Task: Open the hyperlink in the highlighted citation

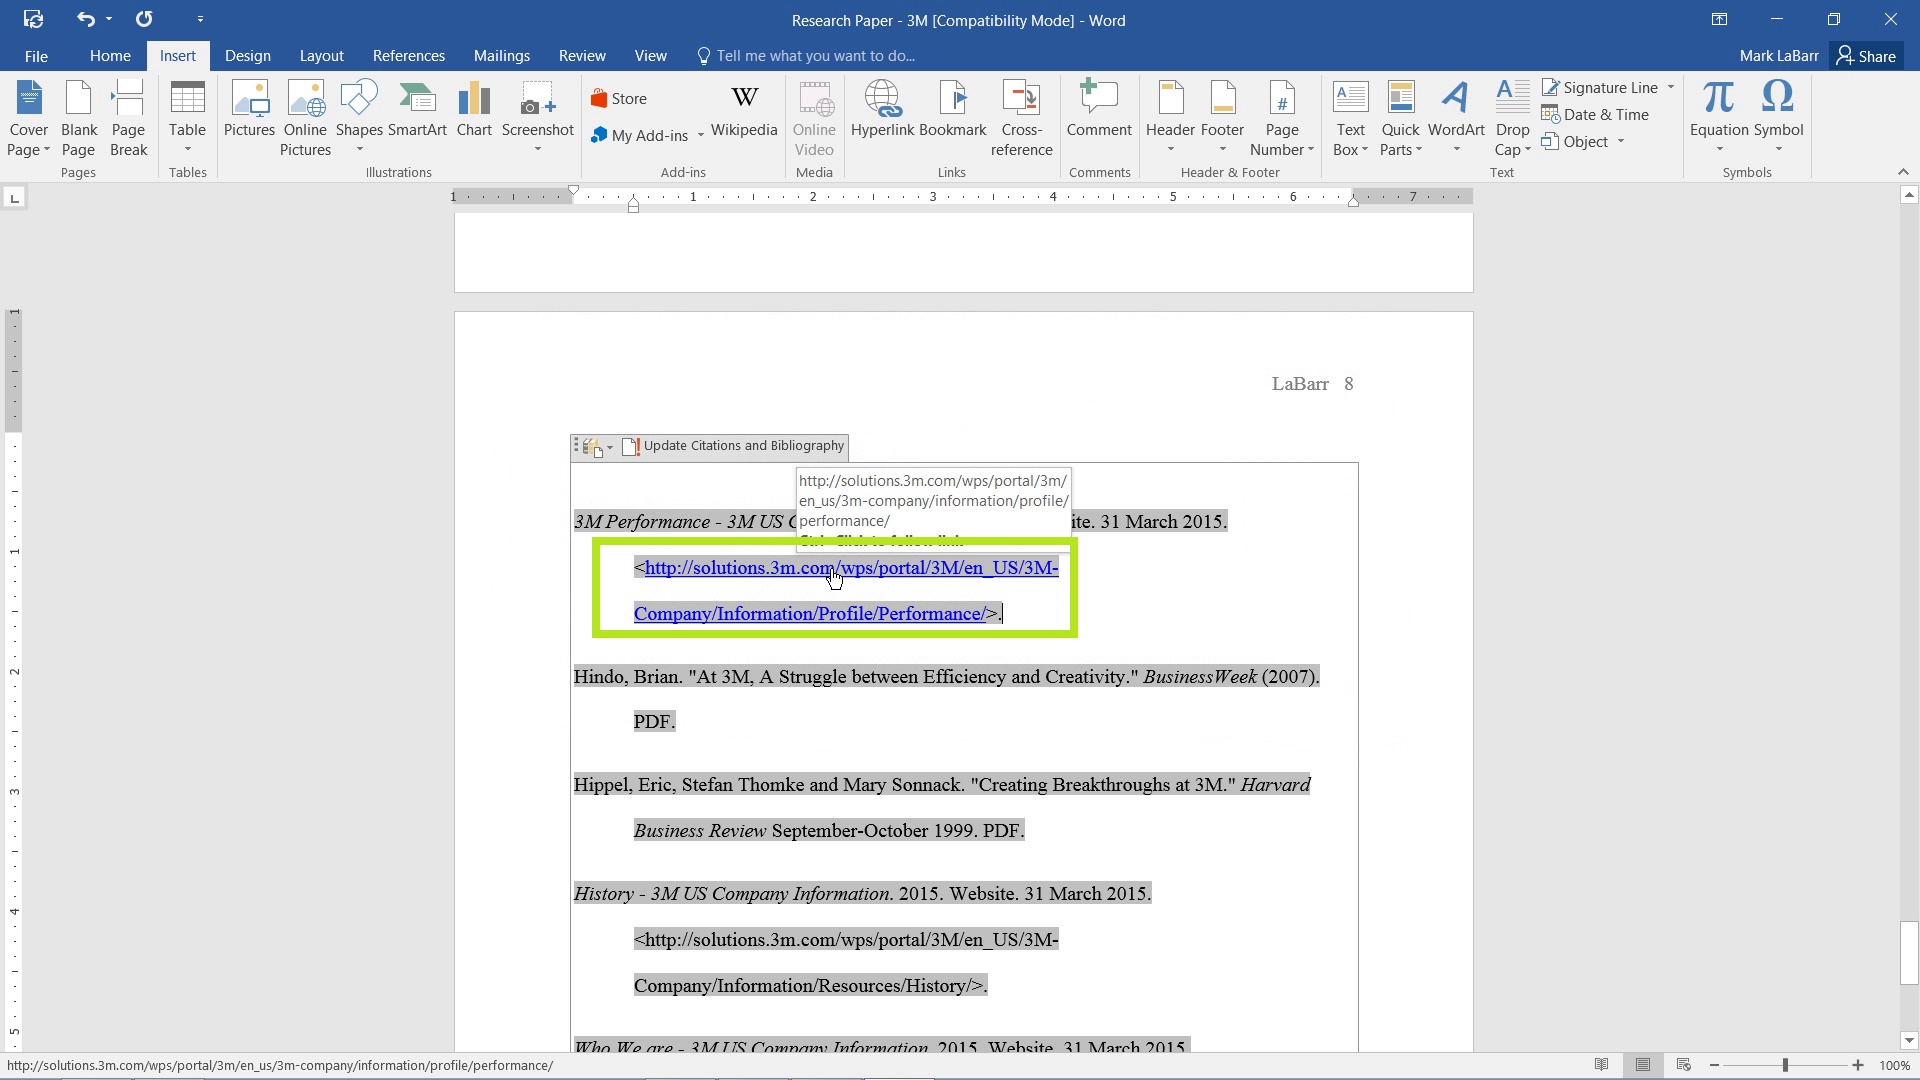Action: pyautogui.click(x=836, y=567)
